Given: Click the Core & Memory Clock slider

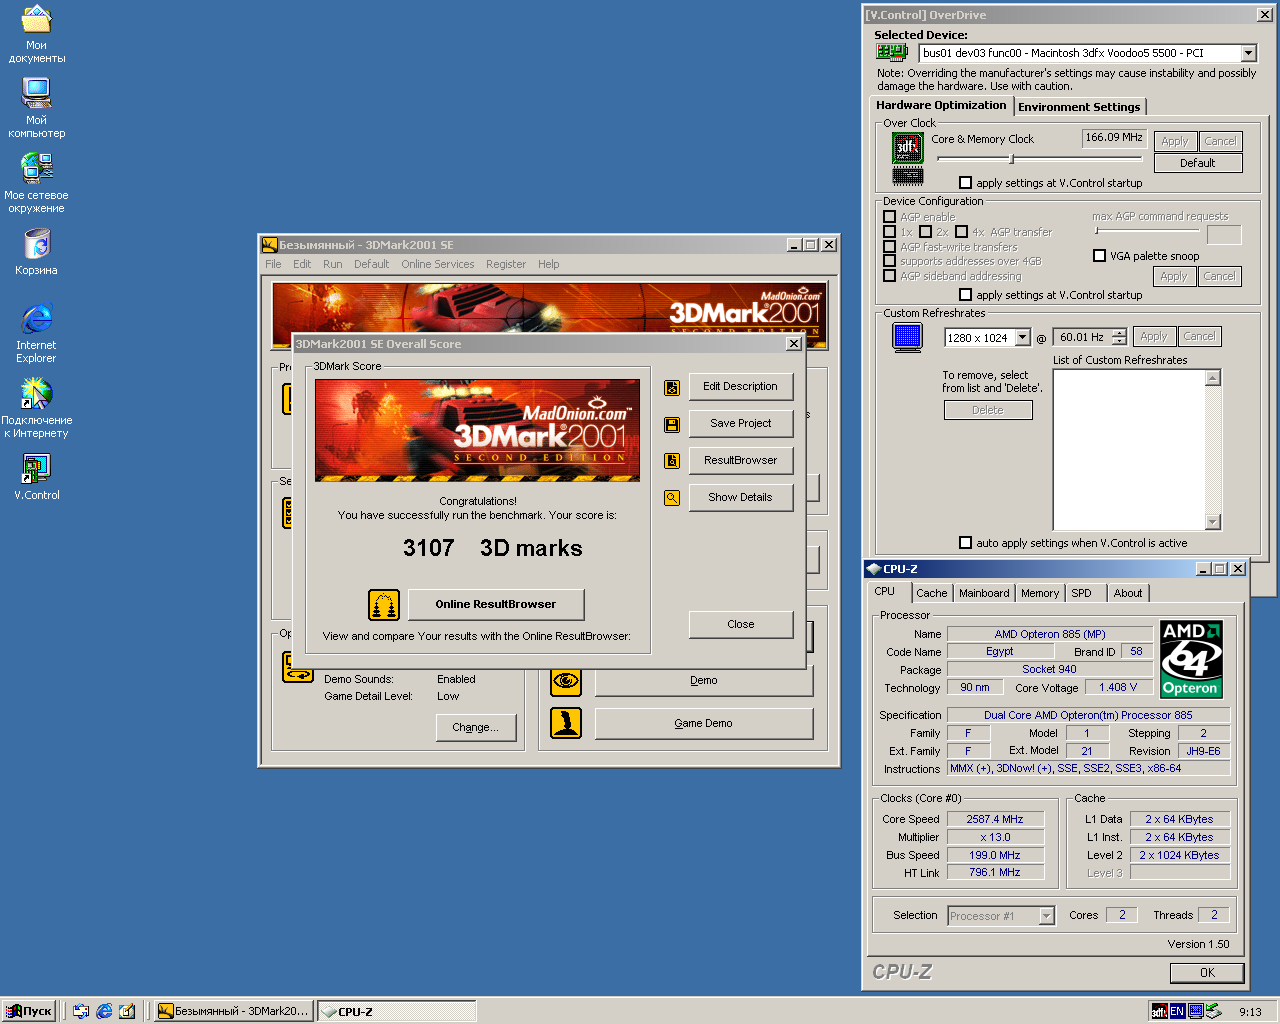Looking at the screenshot, I should point(1039,159).
